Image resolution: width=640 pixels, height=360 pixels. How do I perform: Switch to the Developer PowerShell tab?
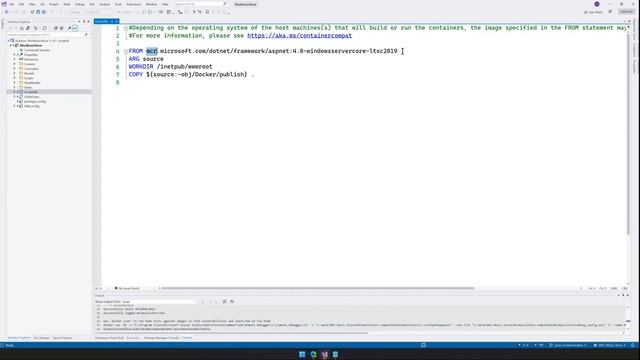109,338
